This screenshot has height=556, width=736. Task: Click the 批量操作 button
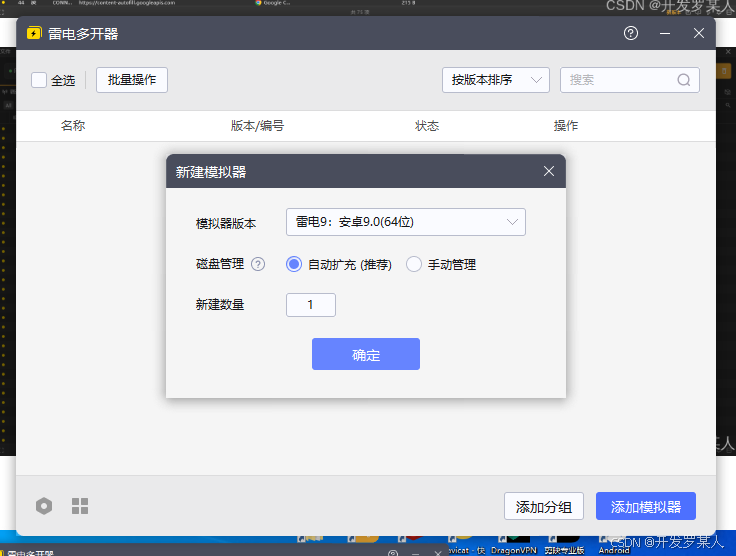coord(132,80)
